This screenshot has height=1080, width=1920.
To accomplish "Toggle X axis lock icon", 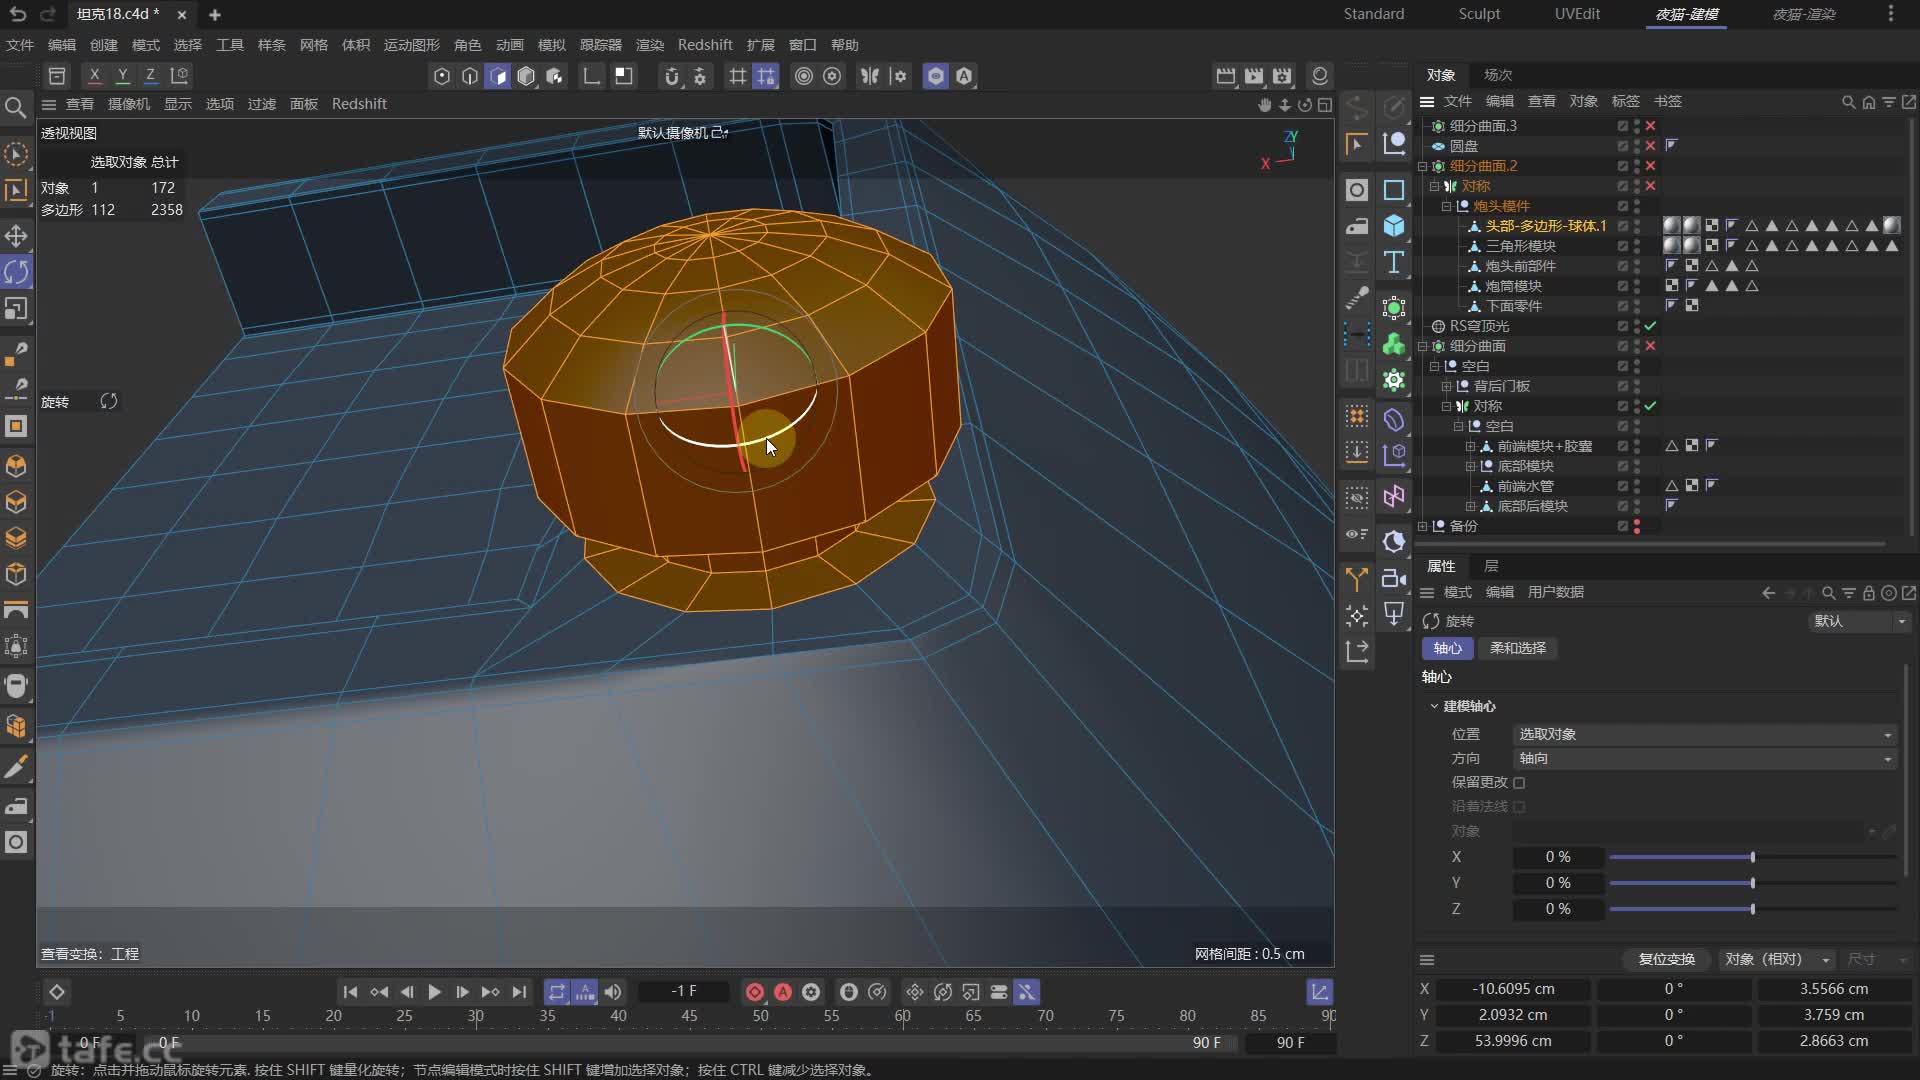I will (94, 75).
